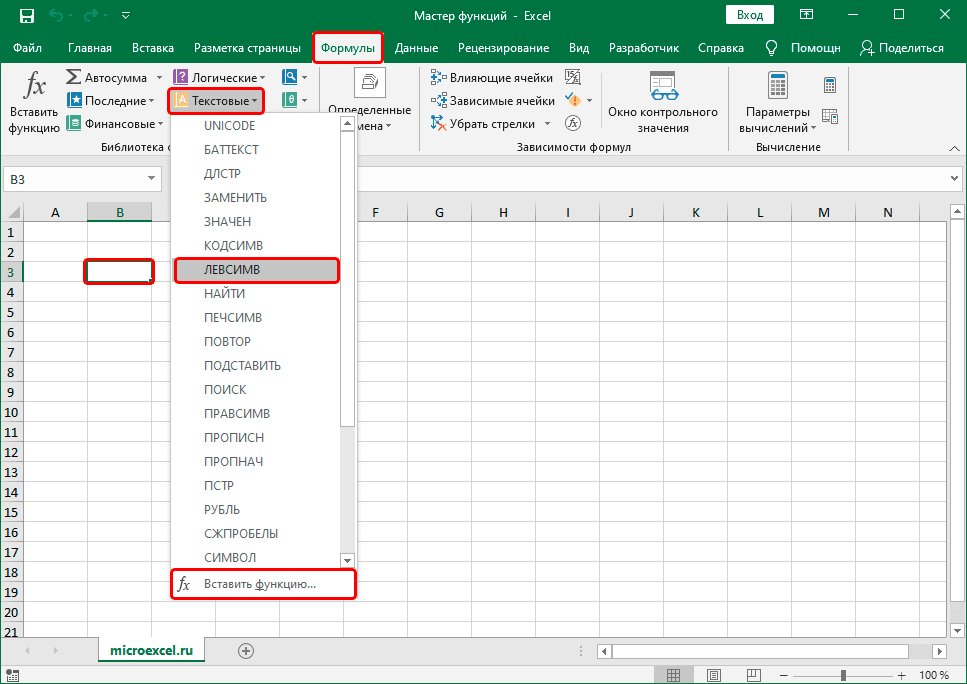The height and width of the screenshot is (684, 967).
Task: Select ЛЕВСИМВ from the function list
Action: pyautogui.click(x=257, y=270)
